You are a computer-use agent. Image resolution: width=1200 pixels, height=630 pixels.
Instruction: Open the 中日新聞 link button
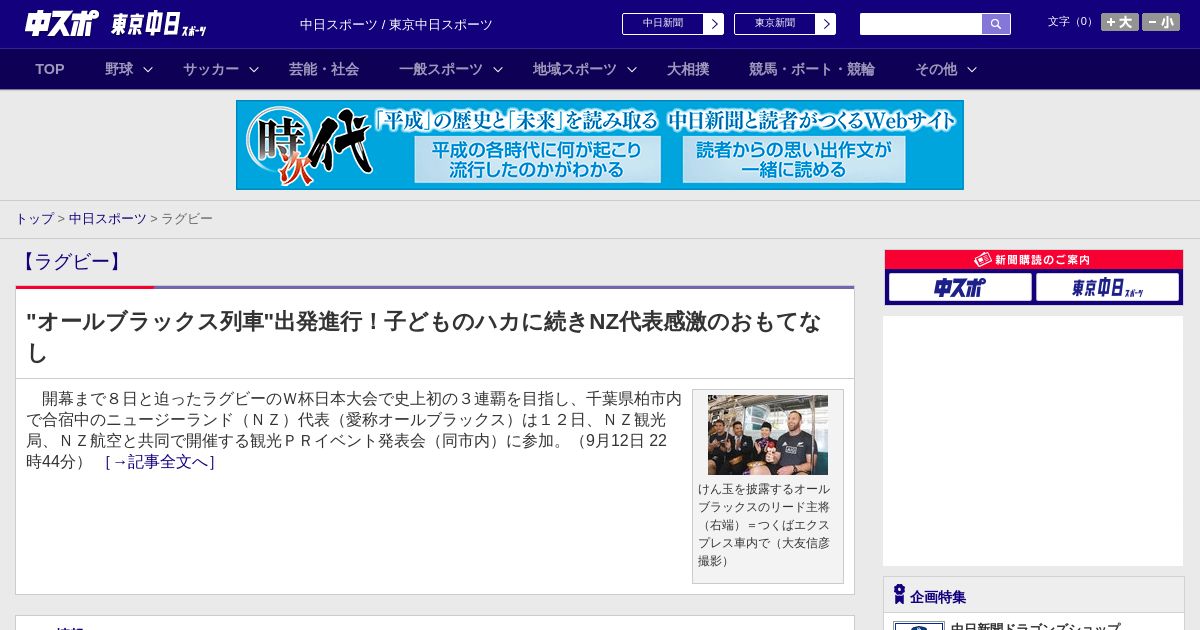(x=663, y=24)
